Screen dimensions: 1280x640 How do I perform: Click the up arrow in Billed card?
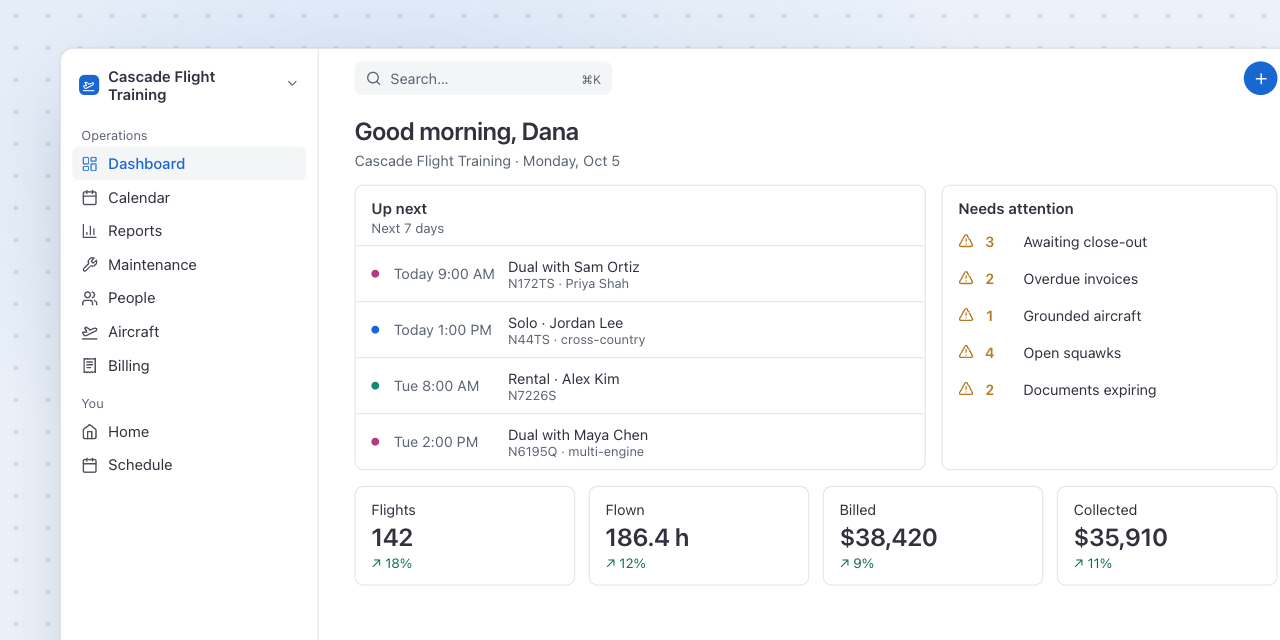pyautogui.click(x=845, y=564)
